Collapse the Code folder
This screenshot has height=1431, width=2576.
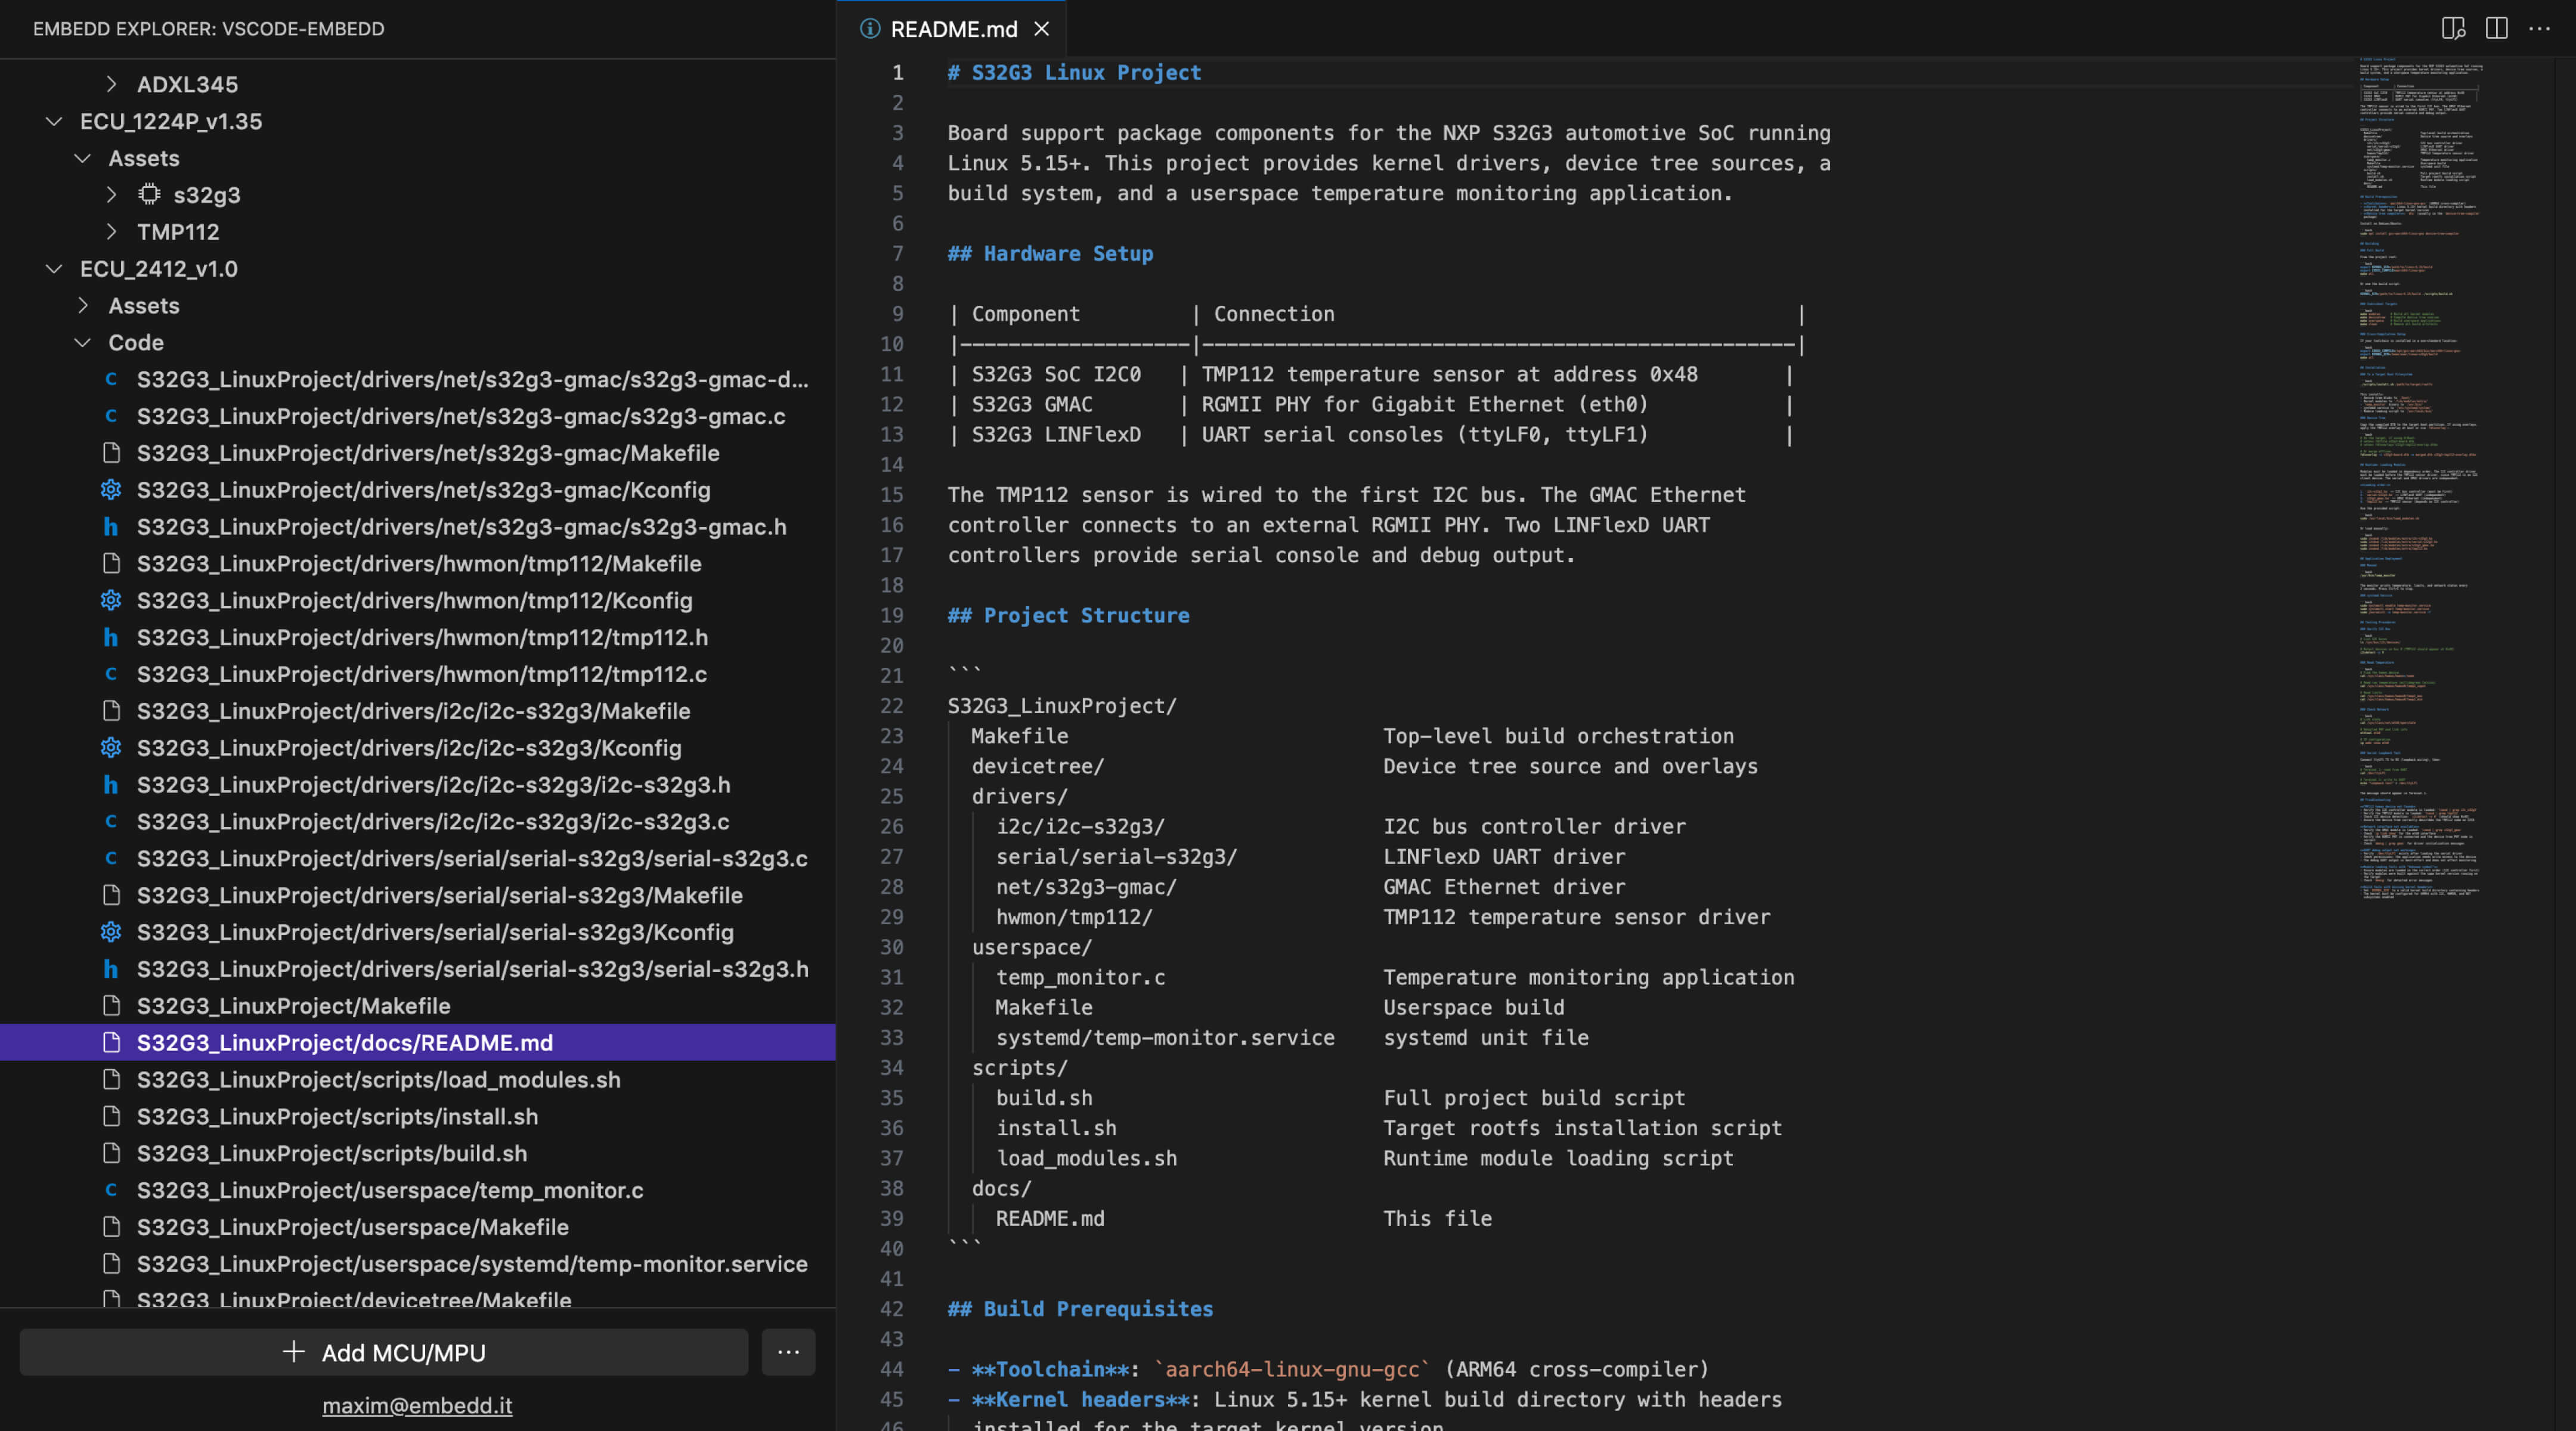pyautogui.click(x=83, y=342)
